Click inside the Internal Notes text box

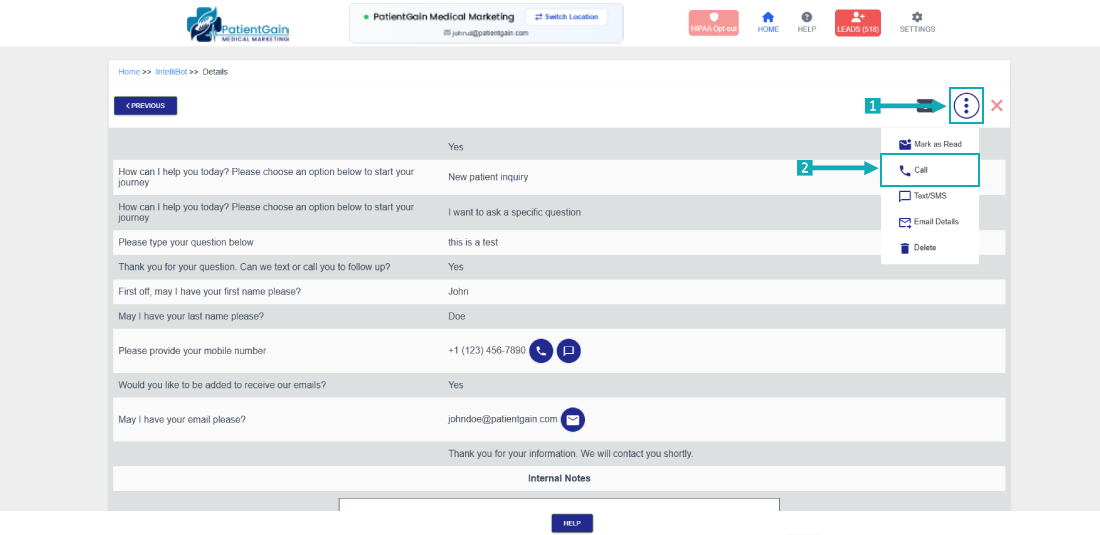click(x=559, y=505)
